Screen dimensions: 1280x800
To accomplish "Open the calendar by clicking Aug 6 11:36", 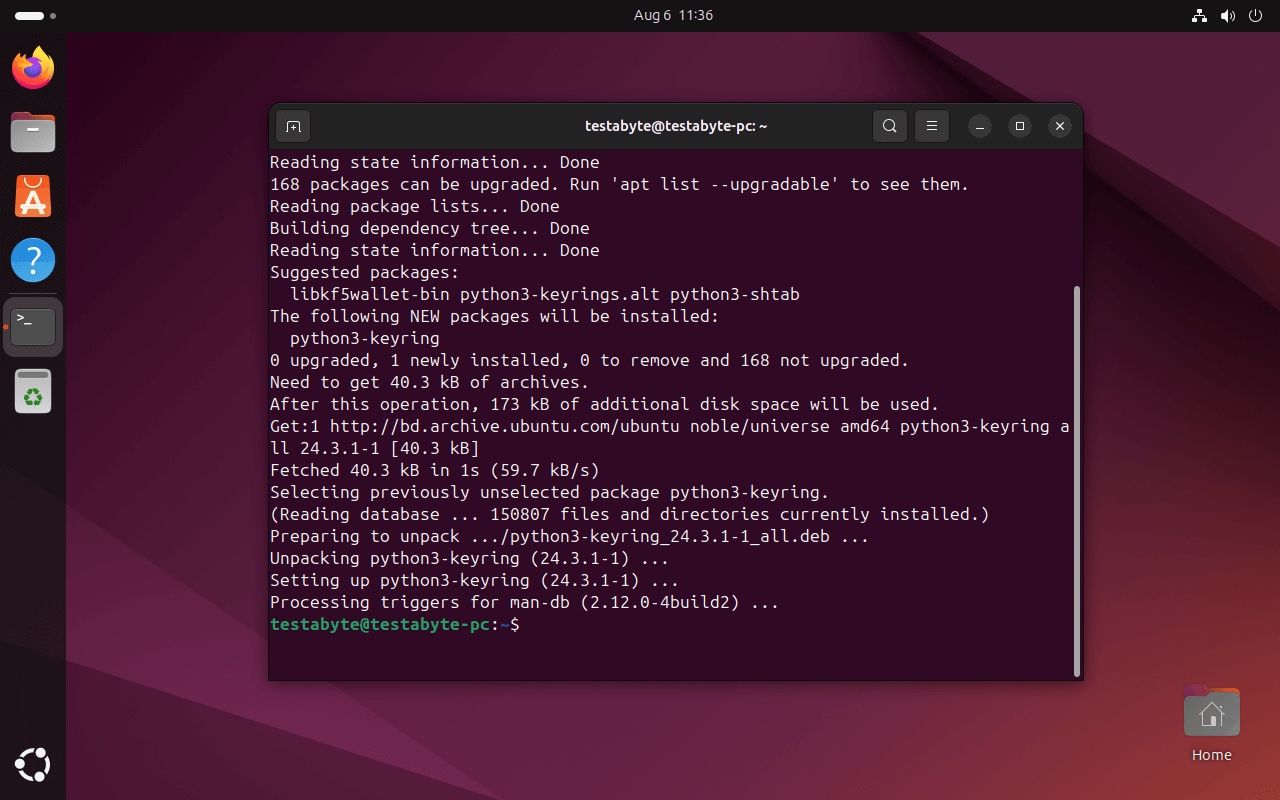I will click(673, 15).
